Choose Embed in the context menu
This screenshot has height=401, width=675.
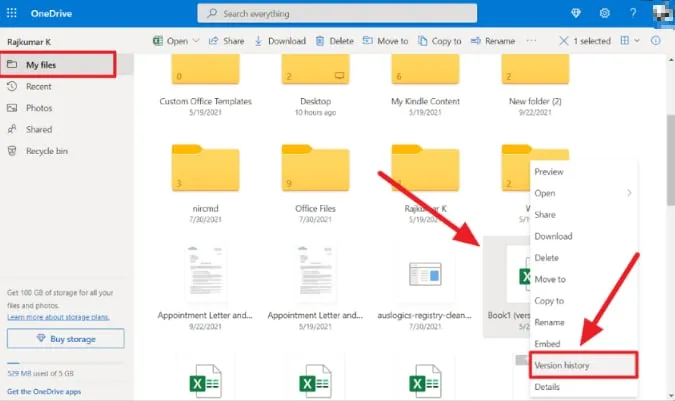pos(583,344)
